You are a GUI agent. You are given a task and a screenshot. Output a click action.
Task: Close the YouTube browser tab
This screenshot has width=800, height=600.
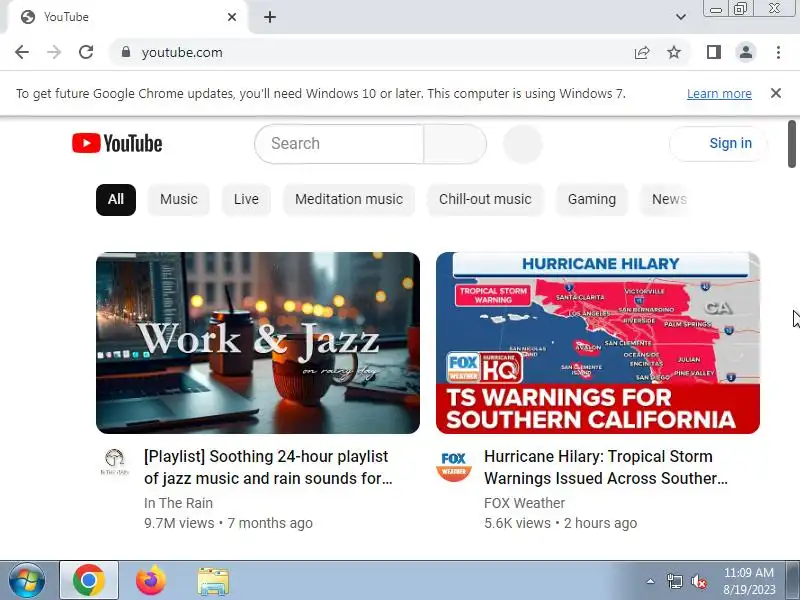(232, 17)
